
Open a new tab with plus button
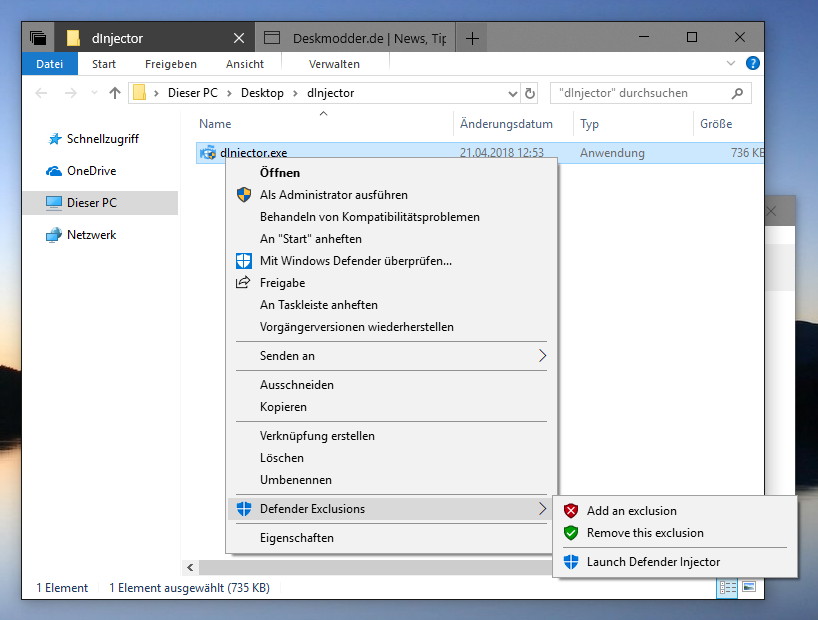(472, 38)
